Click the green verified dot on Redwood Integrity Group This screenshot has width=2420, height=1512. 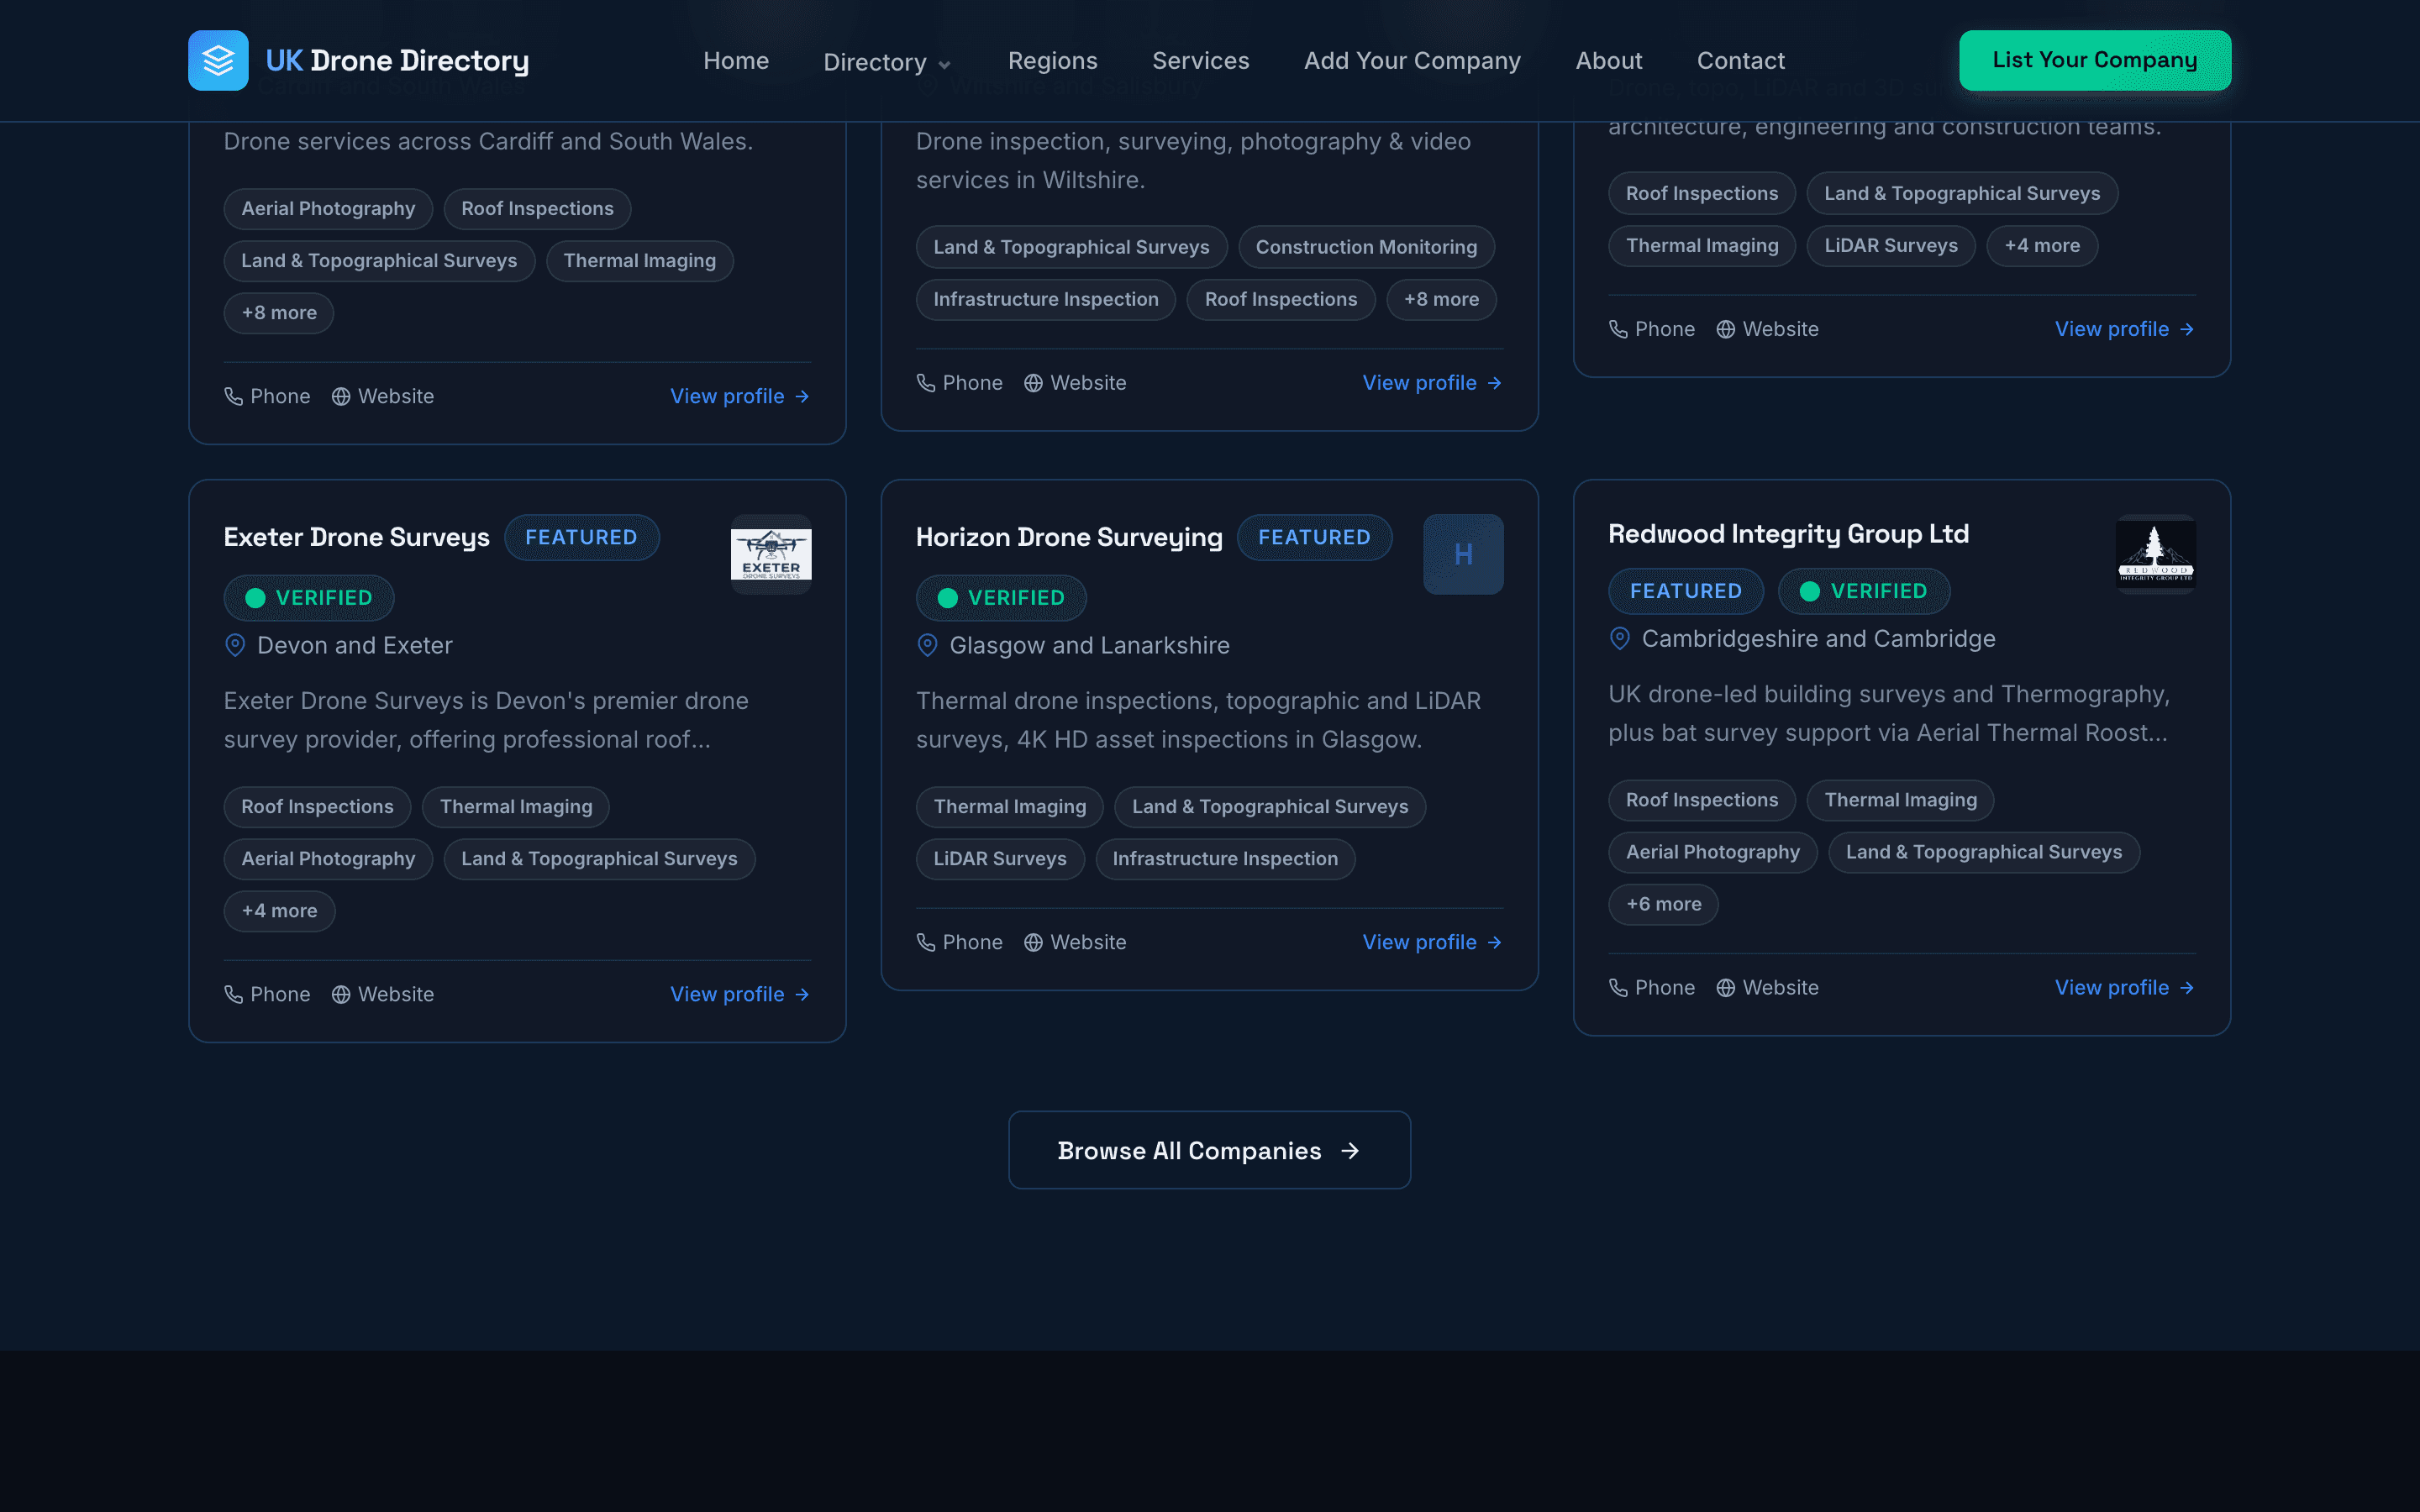1810,591
